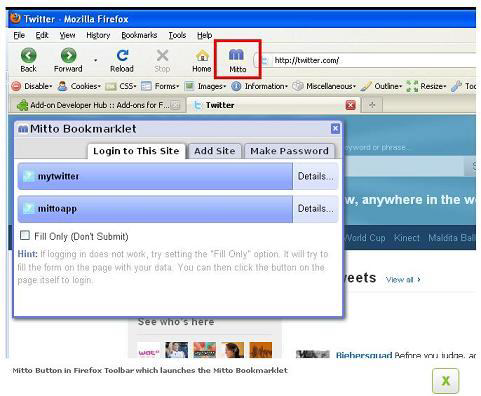Reload the current page
The width and height of the screenshot is (481, 396).
(x=122, y=60)
